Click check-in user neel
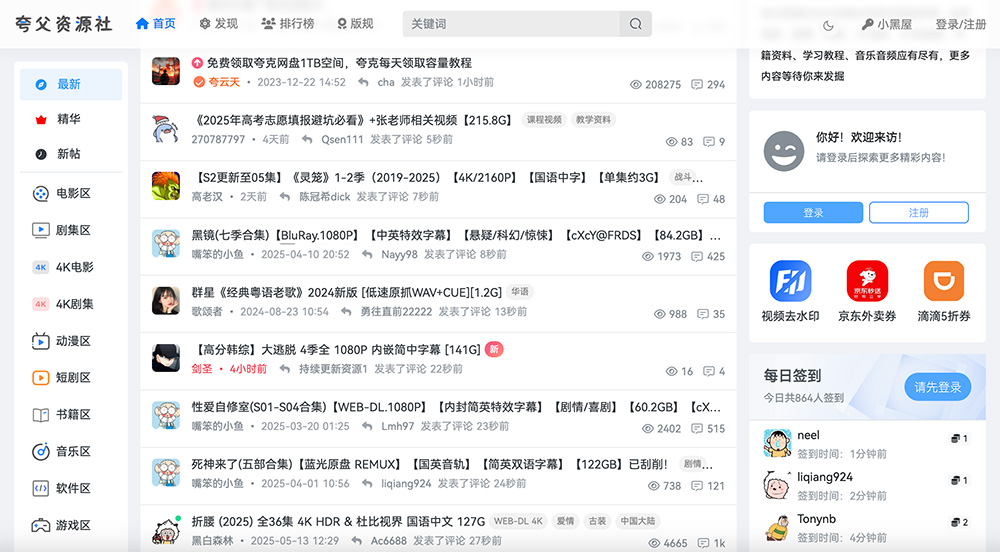This screenshot has width=1000, height=552. click(x=808, y=435)
